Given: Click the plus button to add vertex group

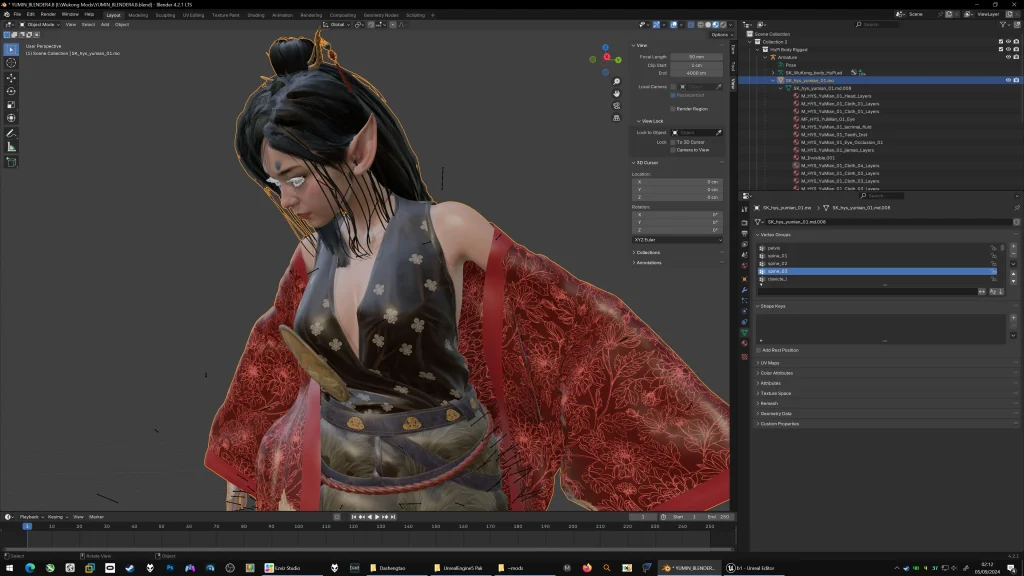Looking at the screenshot, I should pos(1013,246).
